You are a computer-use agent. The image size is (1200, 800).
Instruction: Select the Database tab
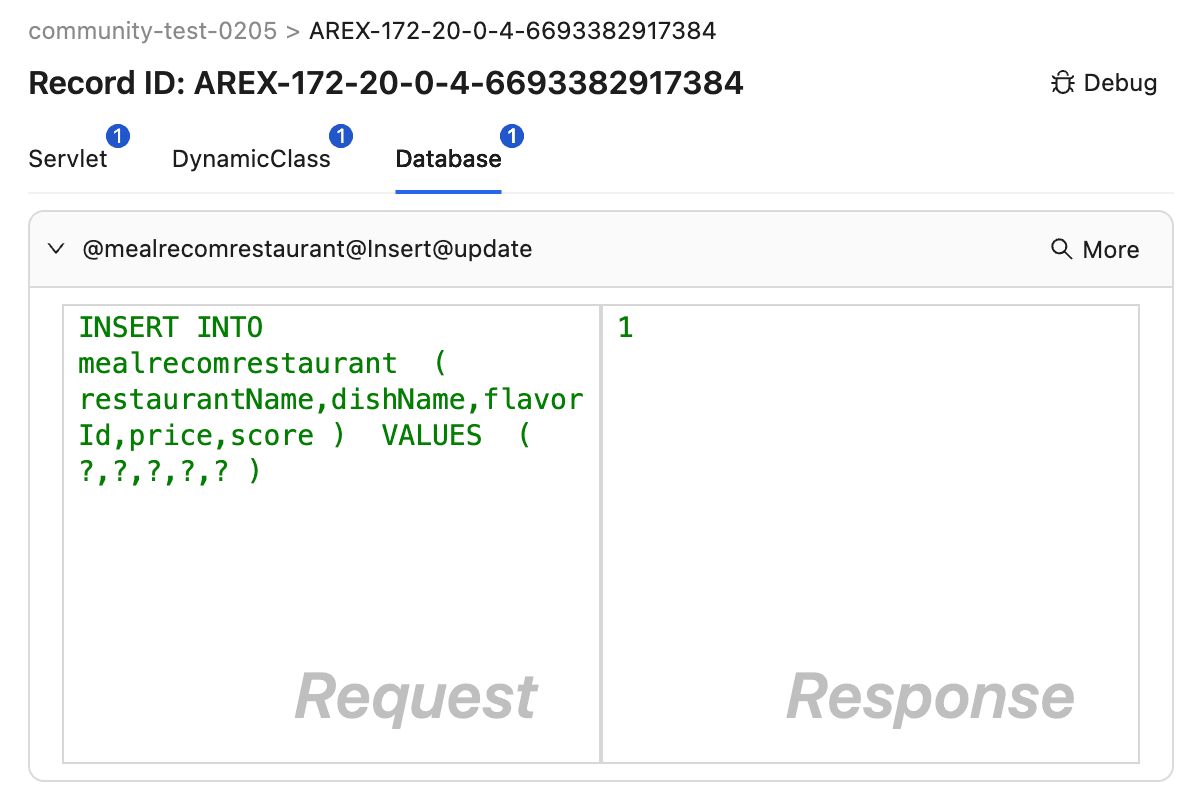click(x=448, y=159)
